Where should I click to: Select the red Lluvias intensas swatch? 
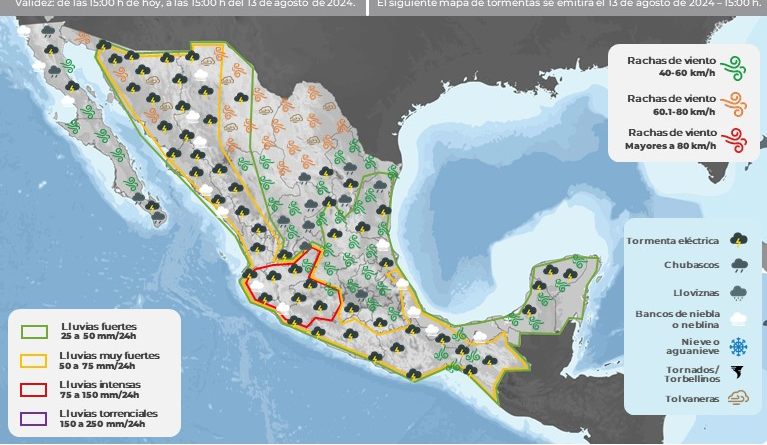click(x=35, y=387)
